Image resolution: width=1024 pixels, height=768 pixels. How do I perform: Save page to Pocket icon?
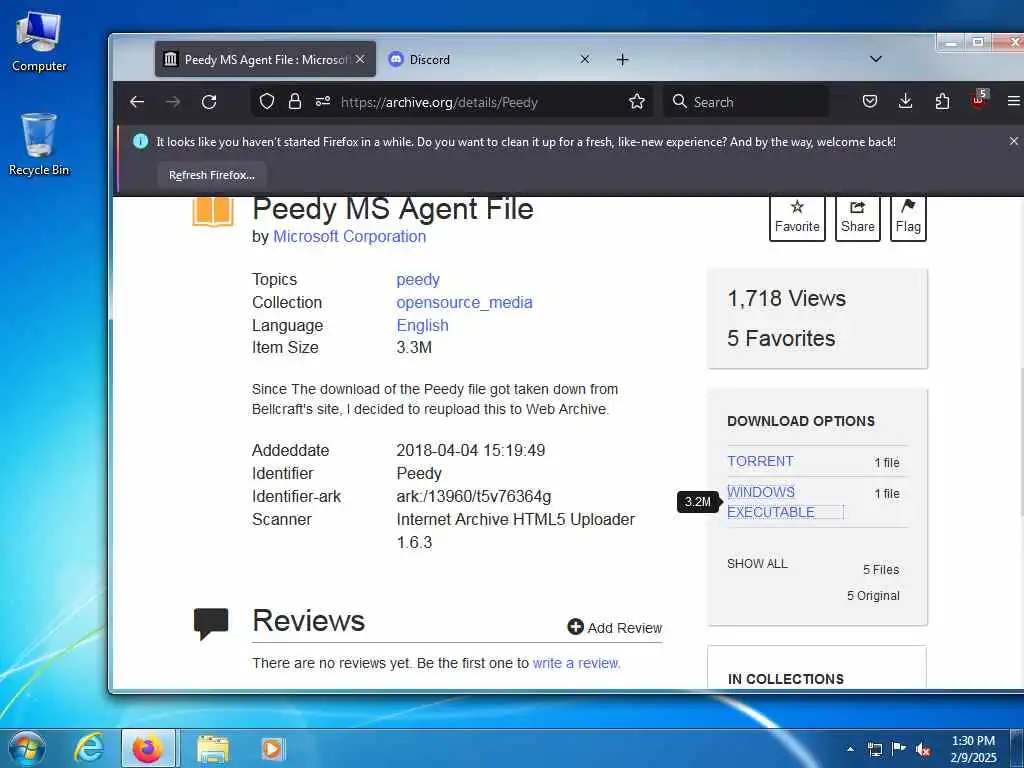[870, 102]
